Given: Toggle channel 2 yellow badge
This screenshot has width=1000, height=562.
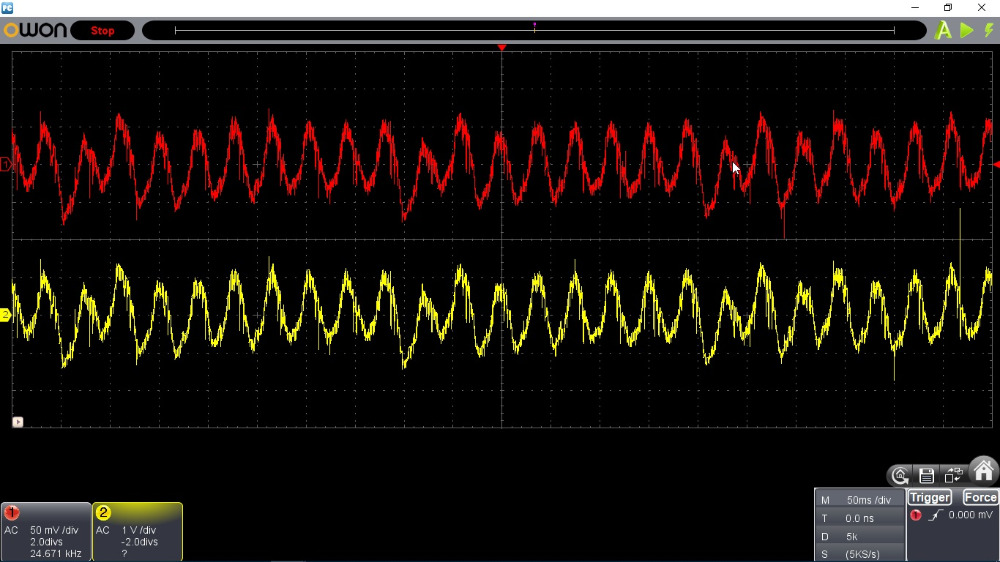Looking at the screenshot, I should coord(103,512).
